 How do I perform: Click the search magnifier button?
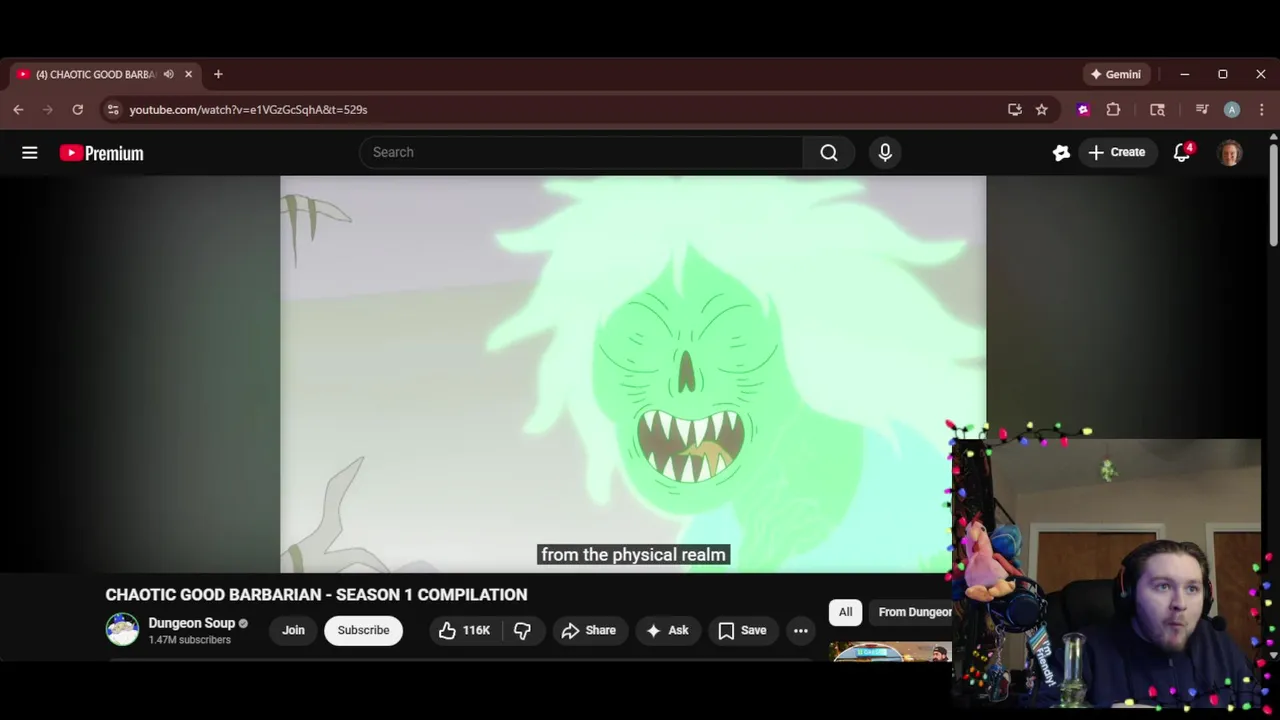click(x=829, y=152)
